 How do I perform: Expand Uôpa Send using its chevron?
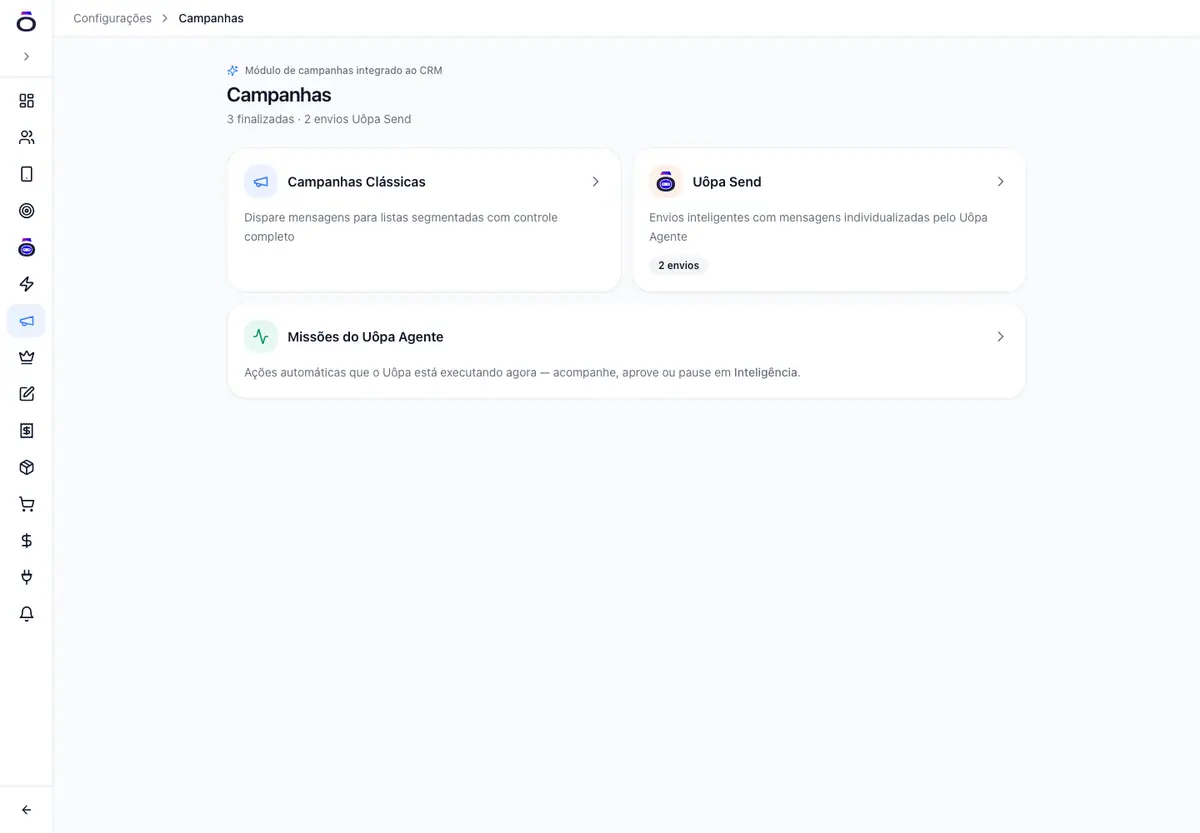tap(1000, 182)
